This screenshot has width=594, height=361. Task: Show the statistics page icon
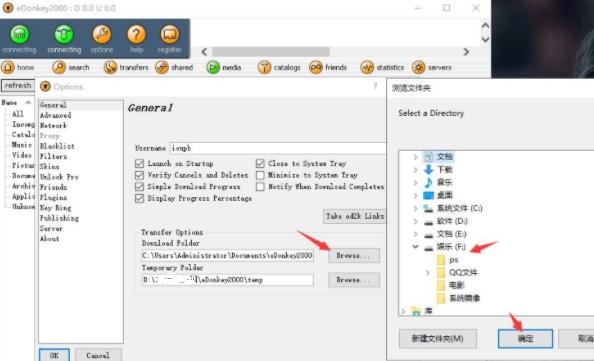(x=367, y=67)
